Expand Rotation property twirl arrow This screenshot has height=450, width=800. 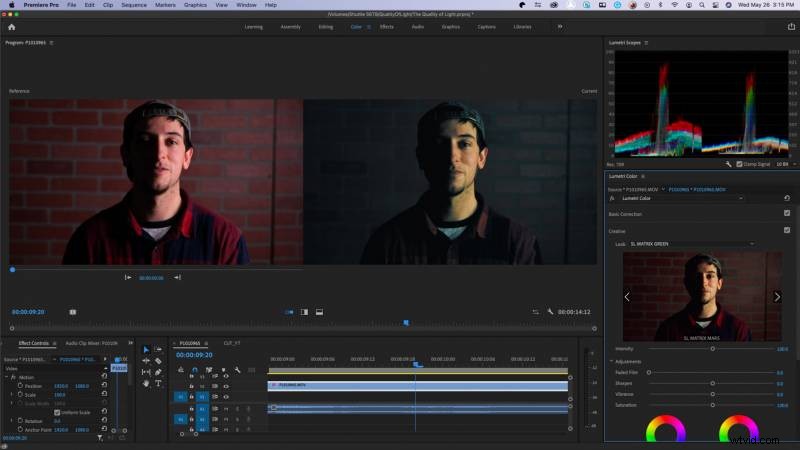(x=12, y=421)
